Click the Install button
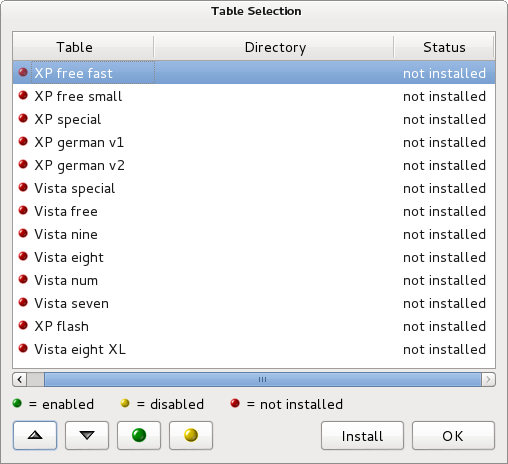The image size is (508, 464). point(362,435)
